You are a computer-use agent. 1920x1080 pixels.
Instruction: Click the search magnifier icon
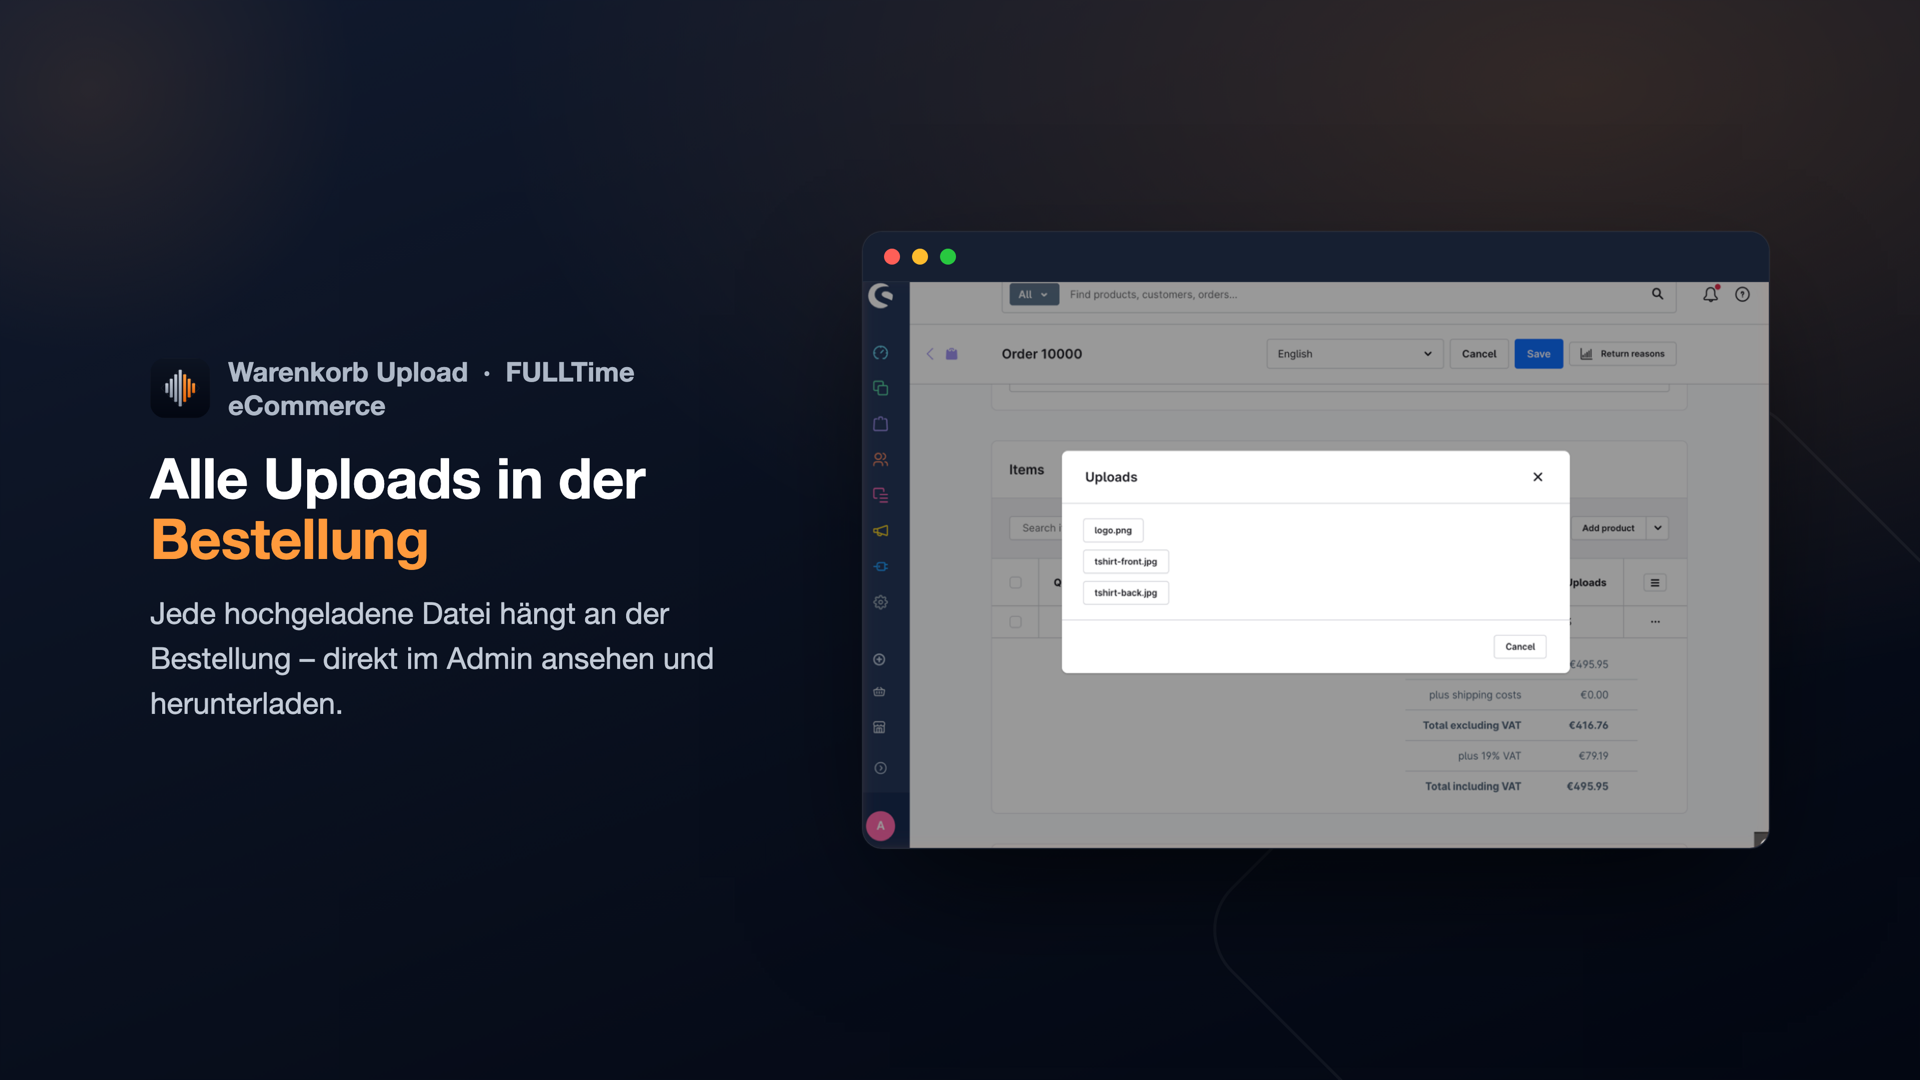(1657, 294)
